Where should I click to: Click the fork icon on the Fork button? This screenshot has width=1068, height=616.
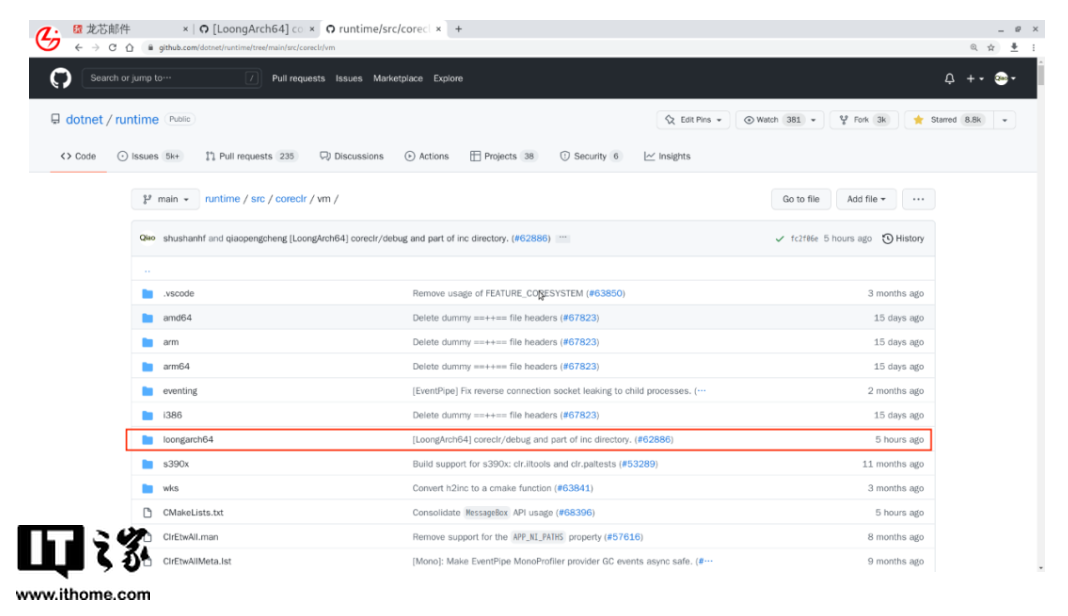[843, 120]
